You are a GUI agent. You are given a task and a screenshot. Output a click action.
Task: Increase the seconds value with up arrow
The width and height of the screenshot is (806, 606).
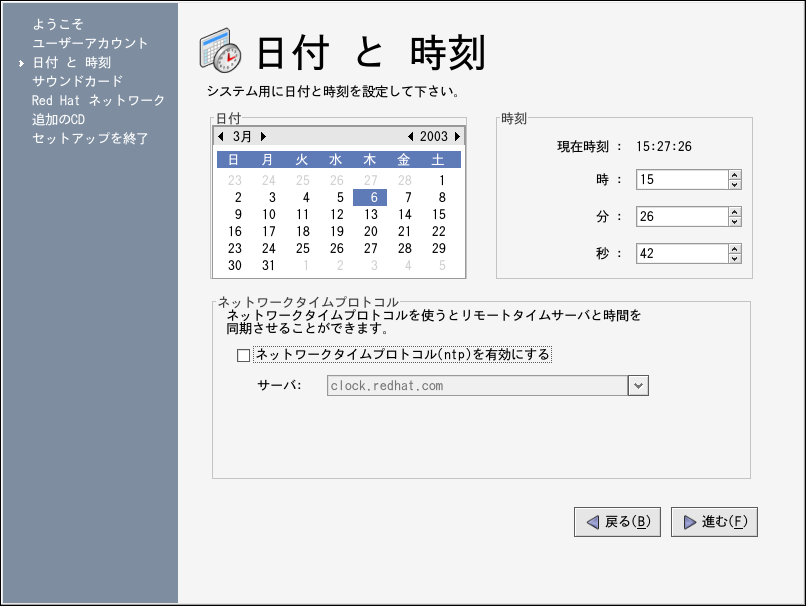(x=735, y=249)
